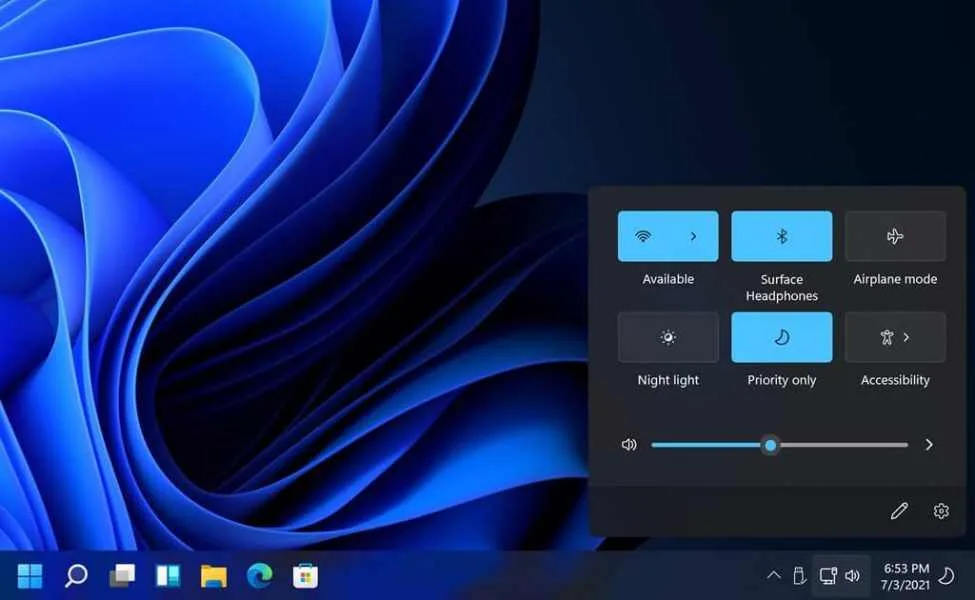Toggle Priority only focus assist tile
The width and height of the screenshot is (975, 600).
pos(782,337)
